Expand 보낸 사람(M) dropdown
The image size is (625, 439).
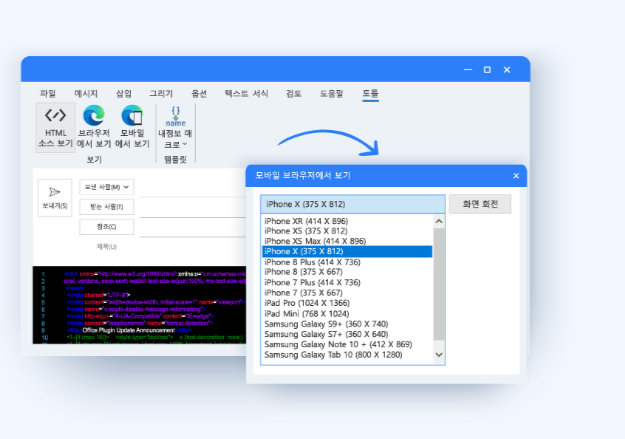coord(106,187)
